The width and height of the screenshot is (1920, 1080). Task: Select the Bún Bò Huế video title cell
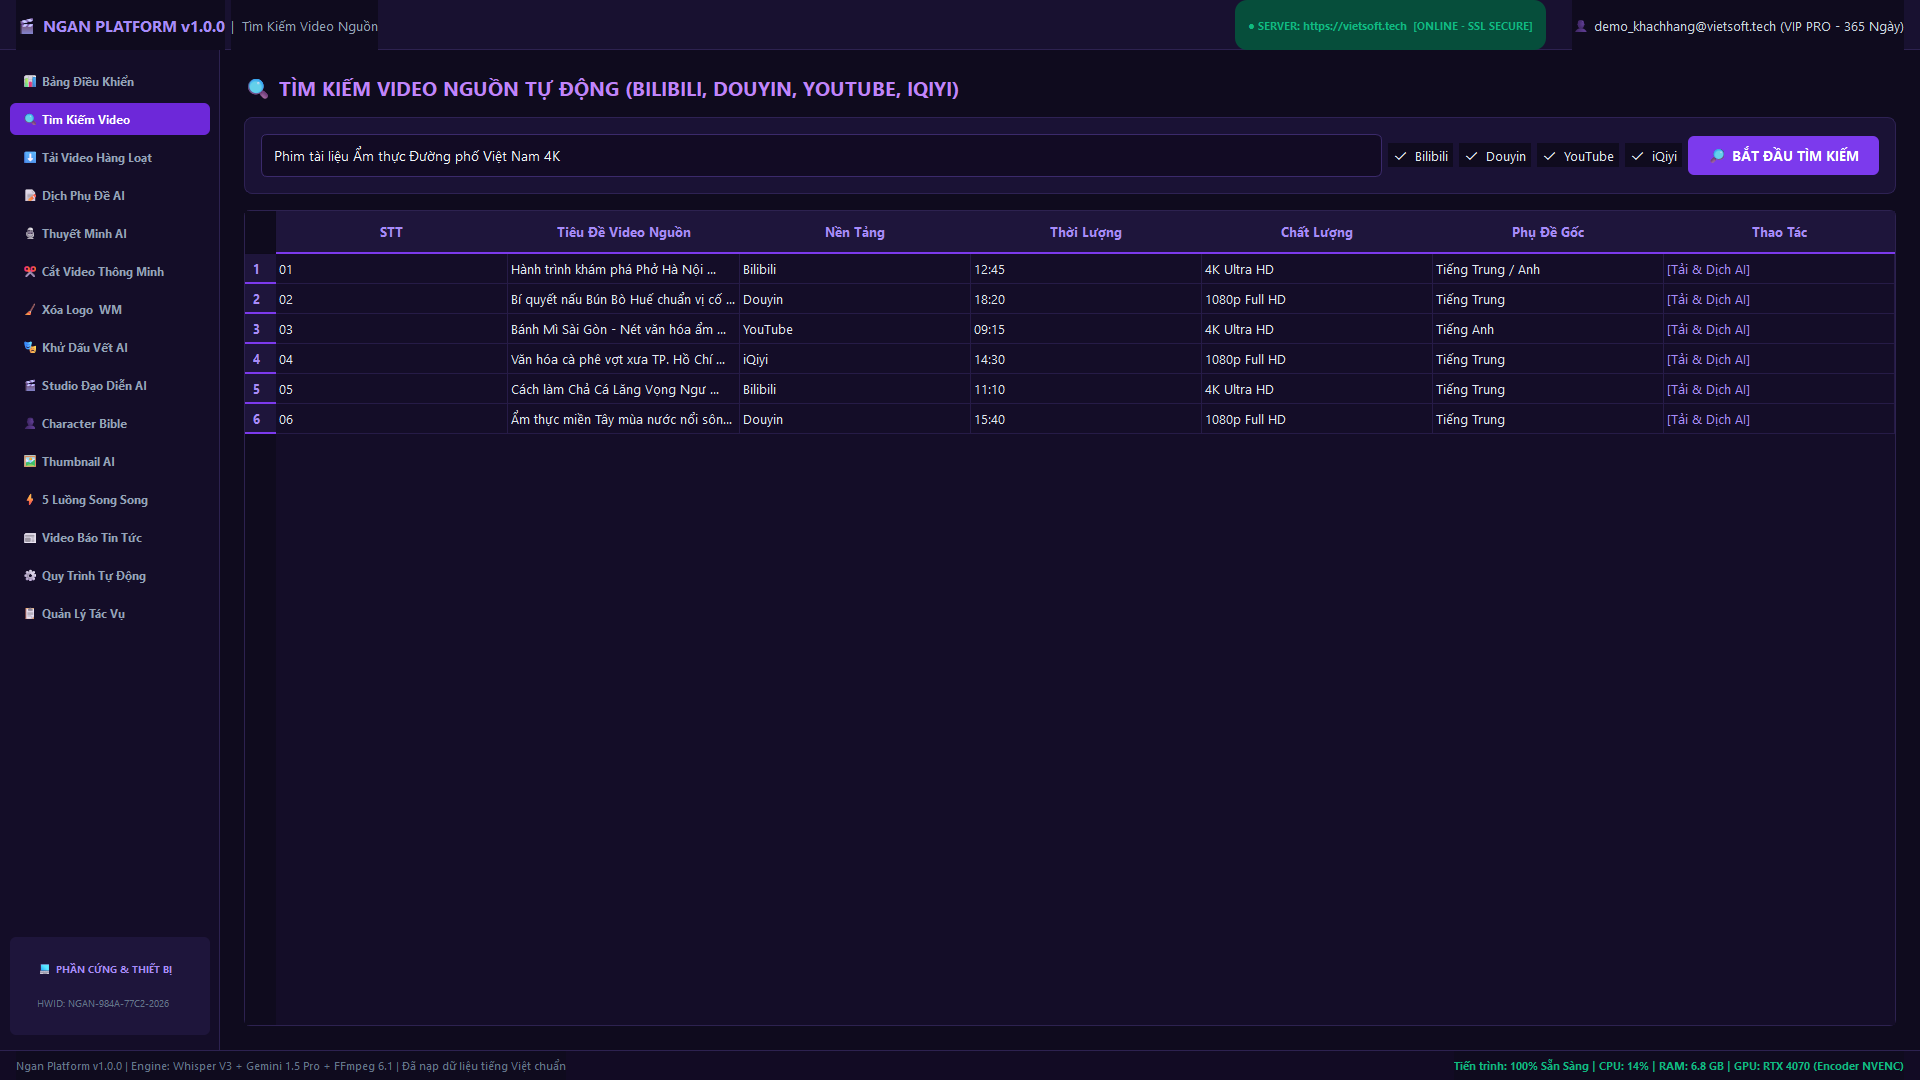623,300
